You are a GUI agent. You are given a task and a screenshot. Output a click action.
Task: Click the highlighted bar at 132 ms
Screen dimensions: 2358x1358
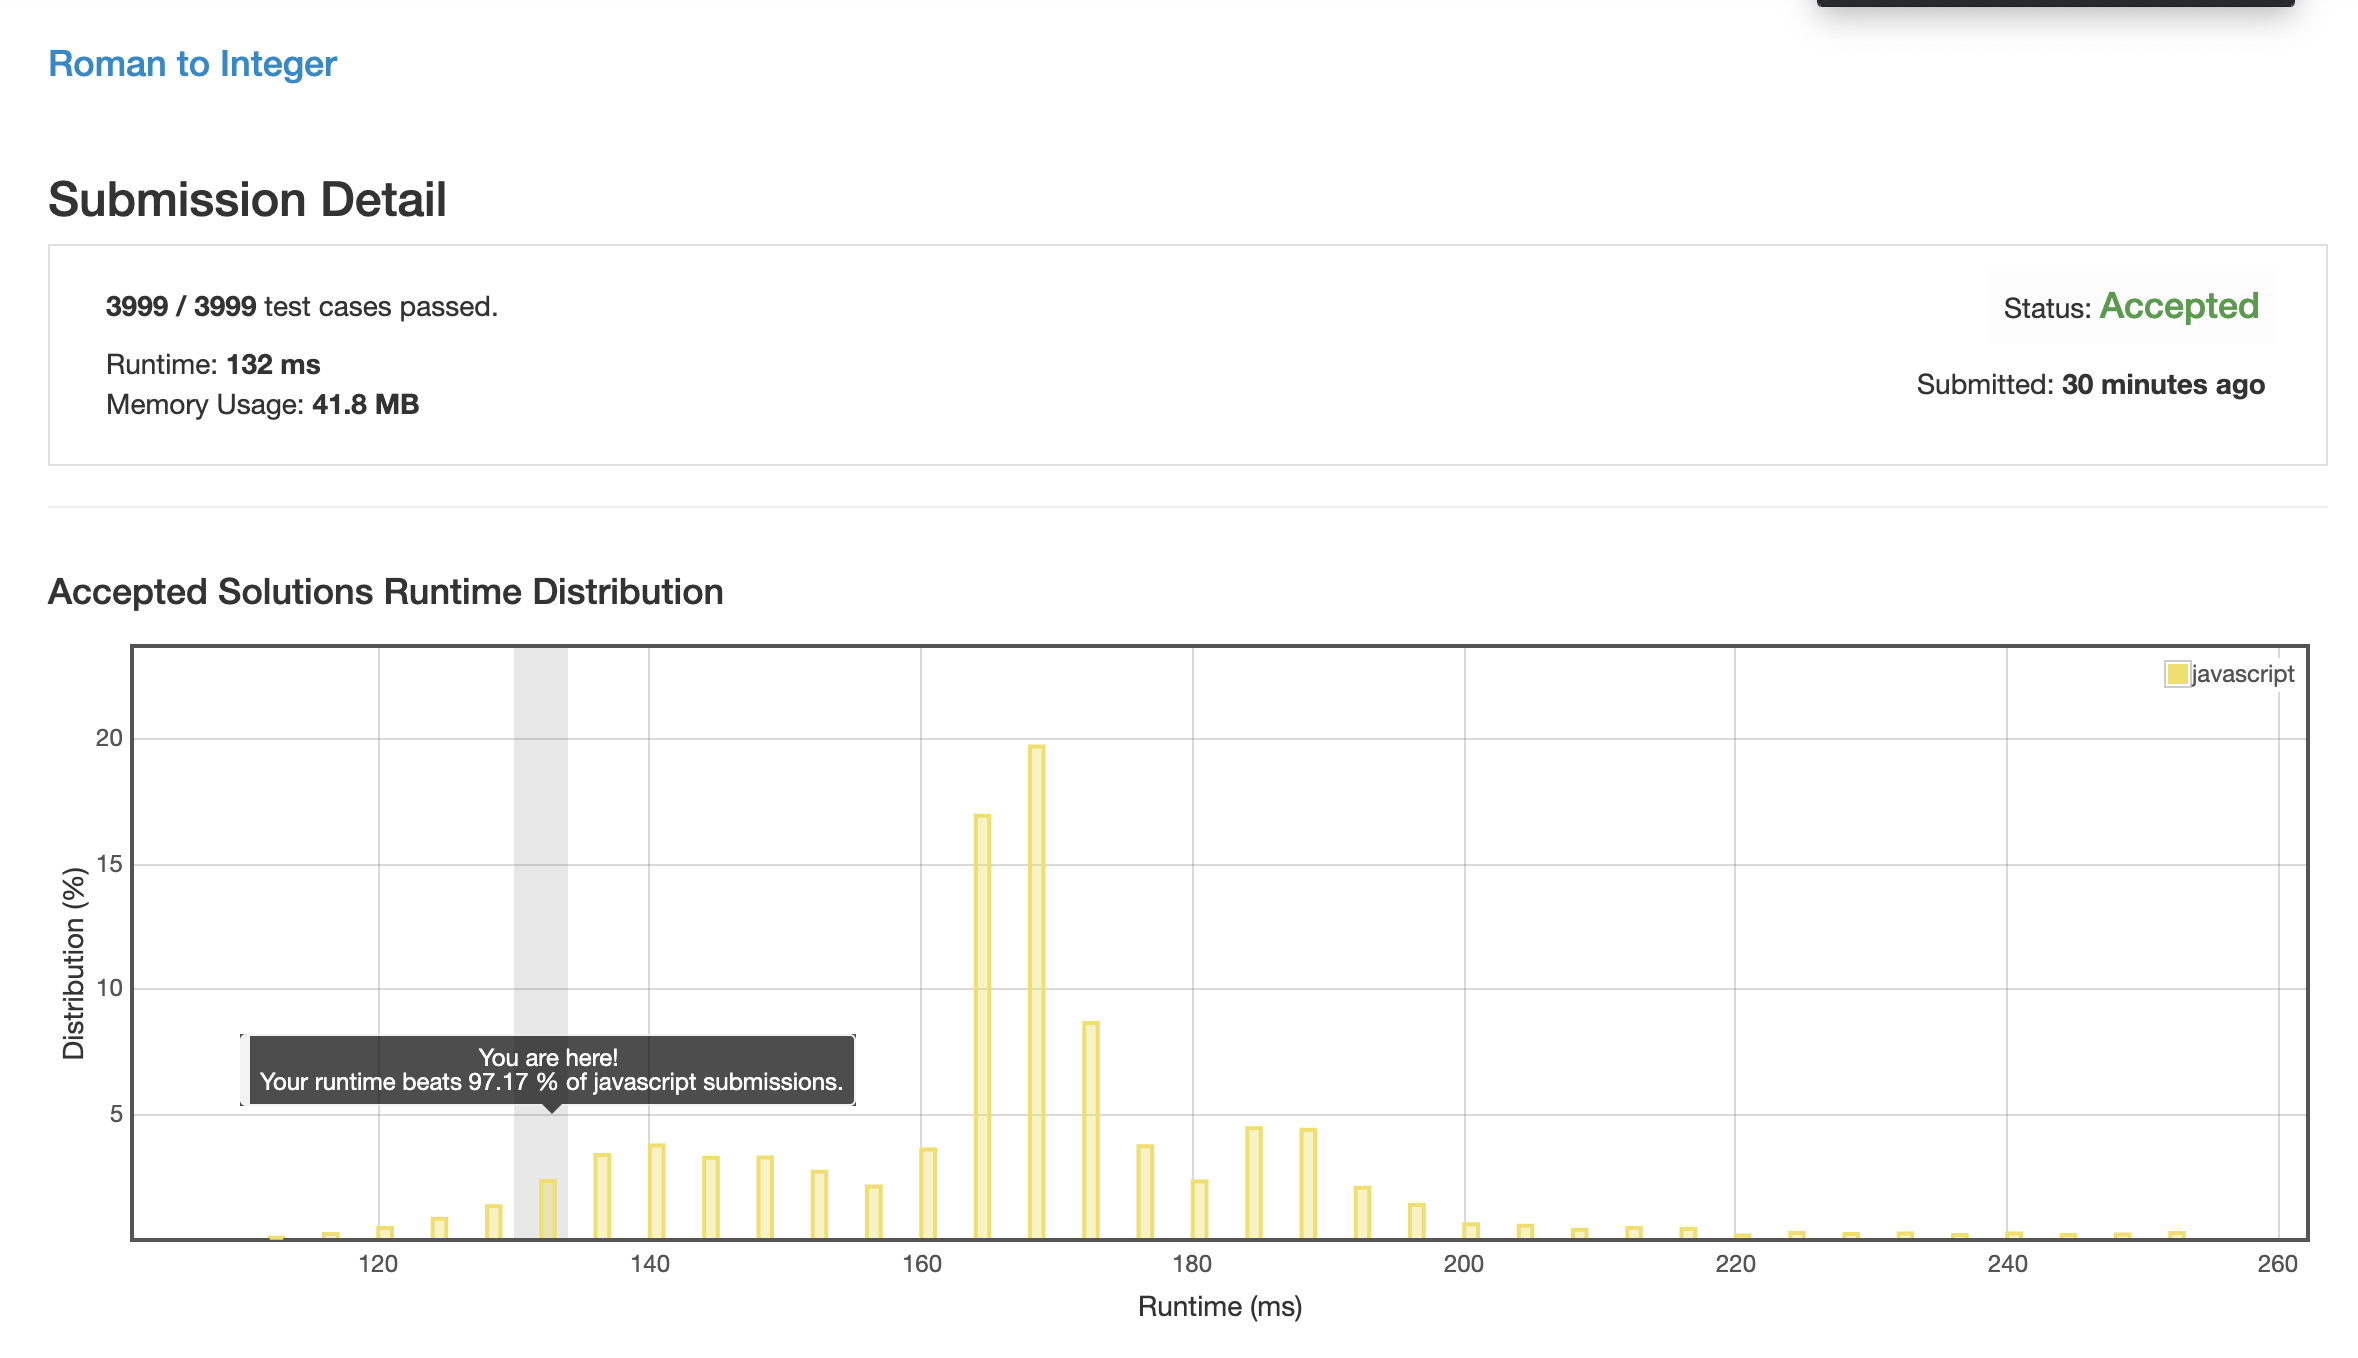(548, 1210)
